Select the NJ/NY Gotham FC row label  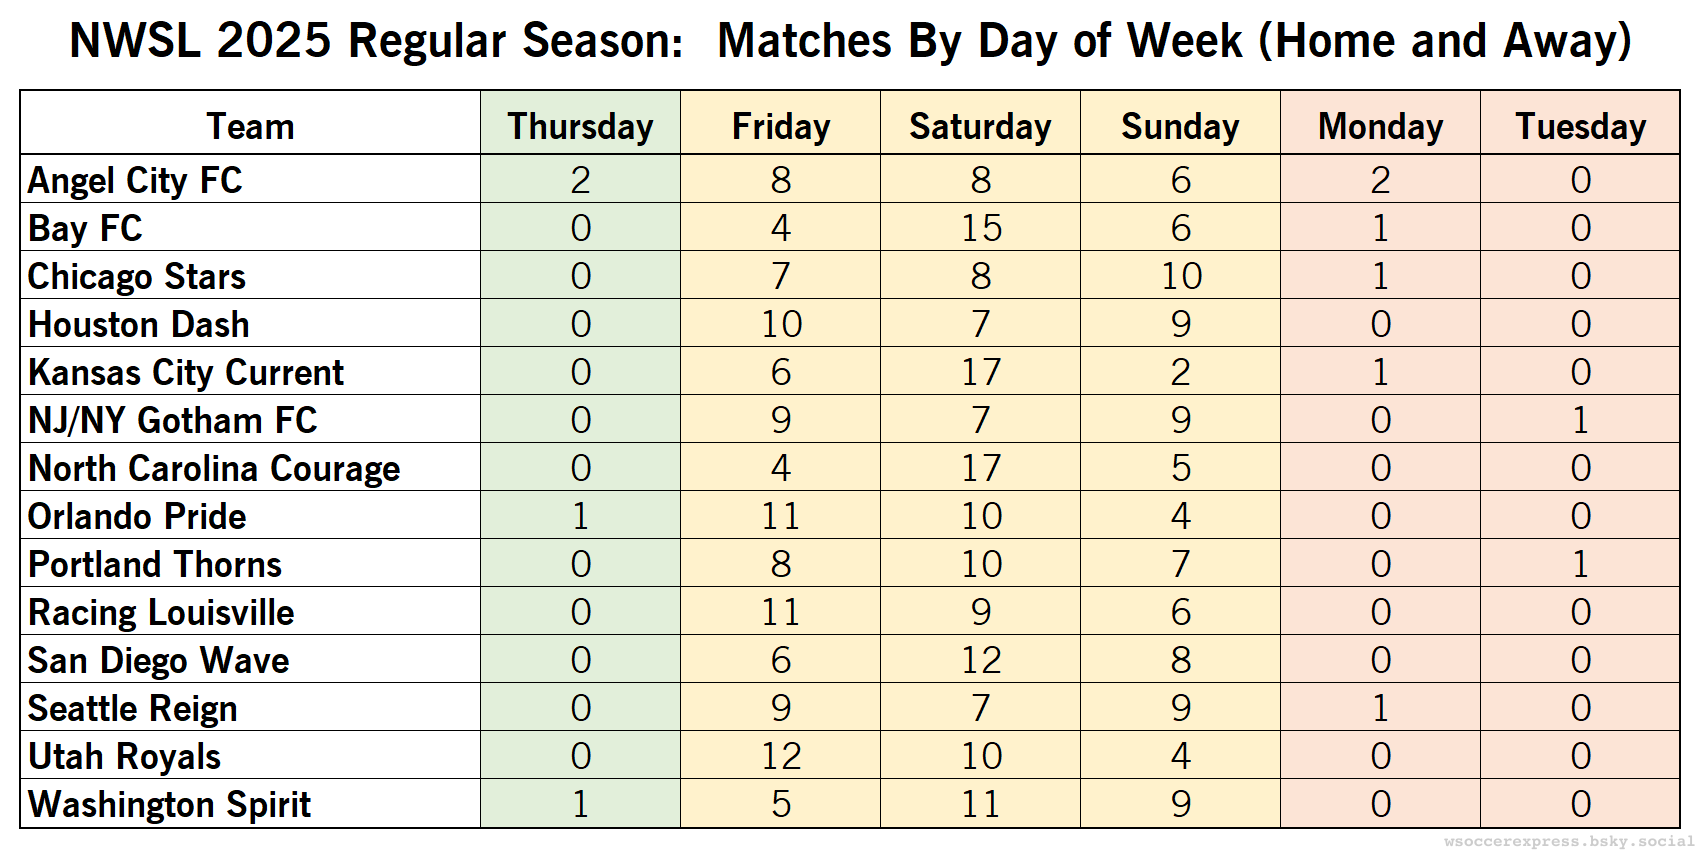(x=172, y=420)
